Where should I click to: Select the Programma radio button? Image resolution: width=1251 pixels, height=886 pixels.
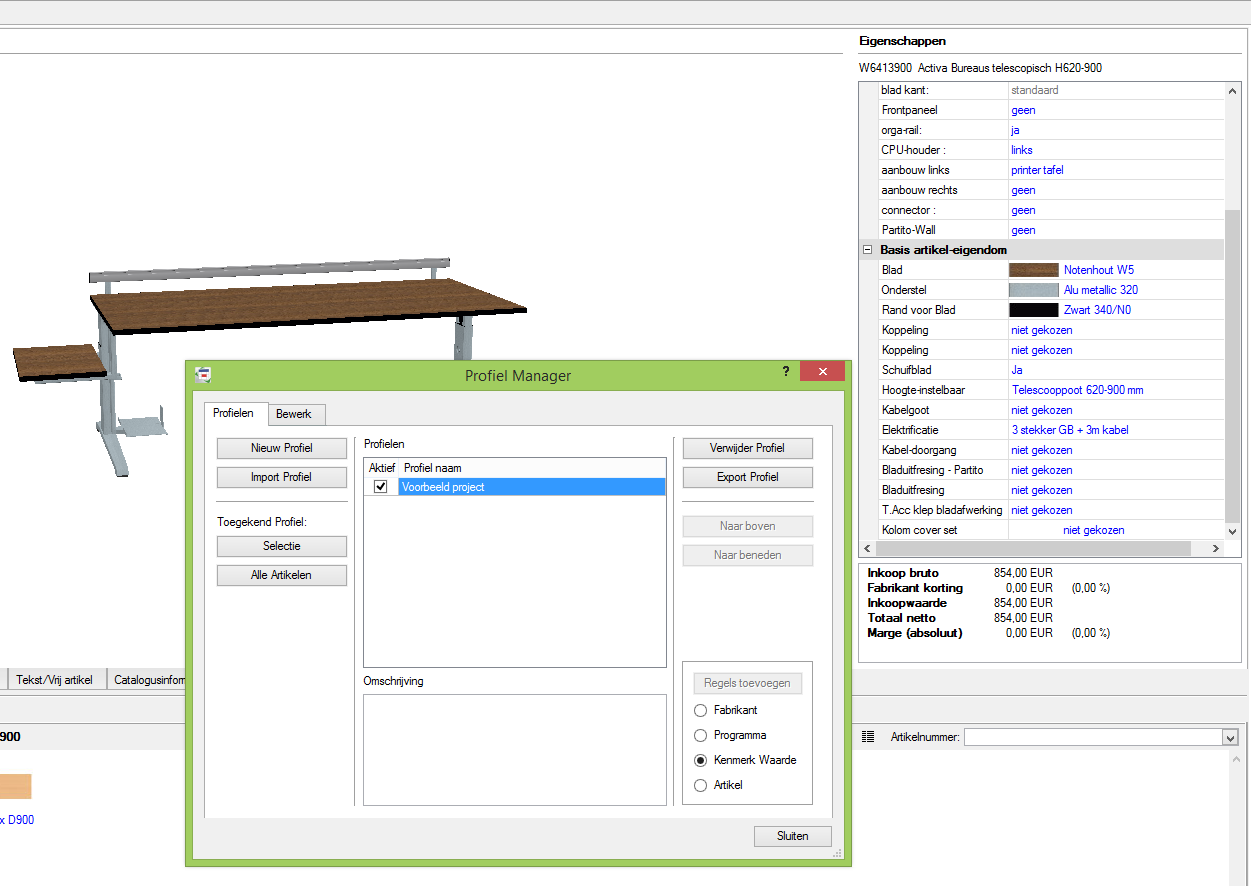[x=700, y=735]
